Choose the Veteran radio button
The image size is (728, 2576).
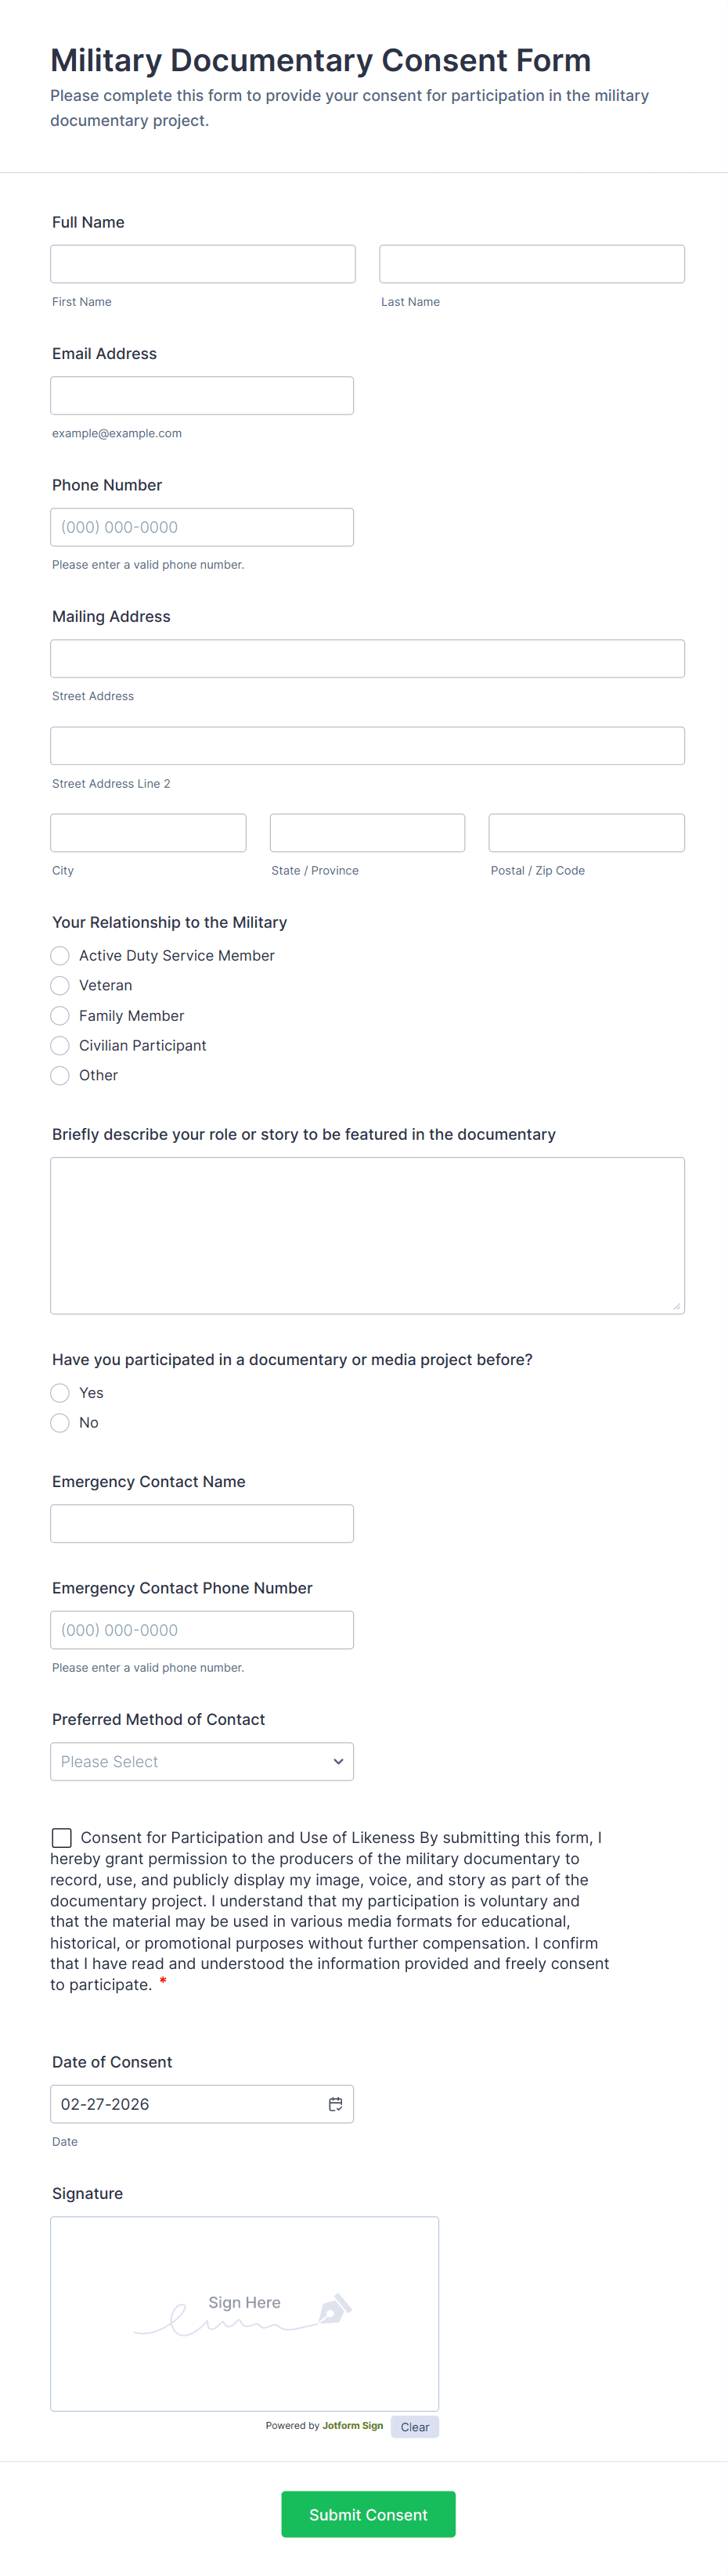pyautogui.click(x=60, y=986)
